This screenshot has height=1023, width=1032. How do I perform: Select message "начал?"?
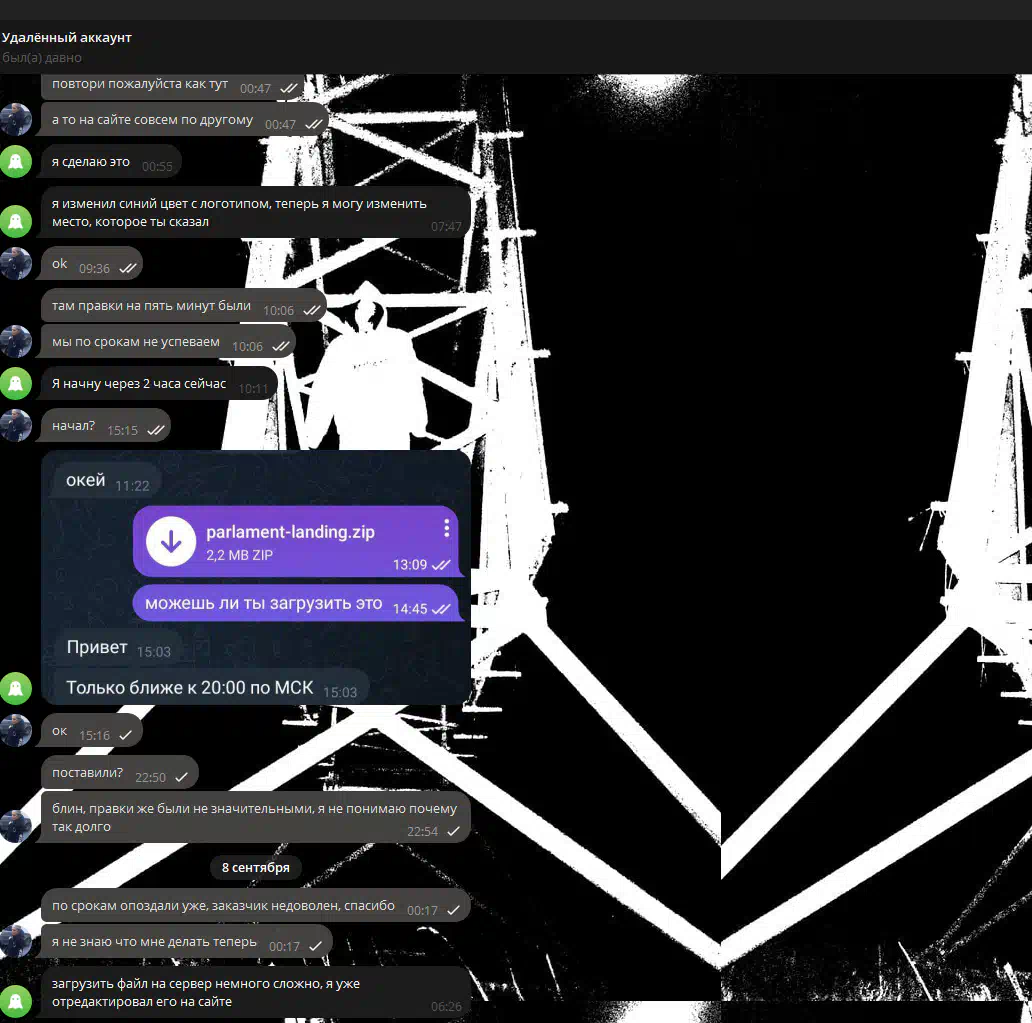(106, 426)
